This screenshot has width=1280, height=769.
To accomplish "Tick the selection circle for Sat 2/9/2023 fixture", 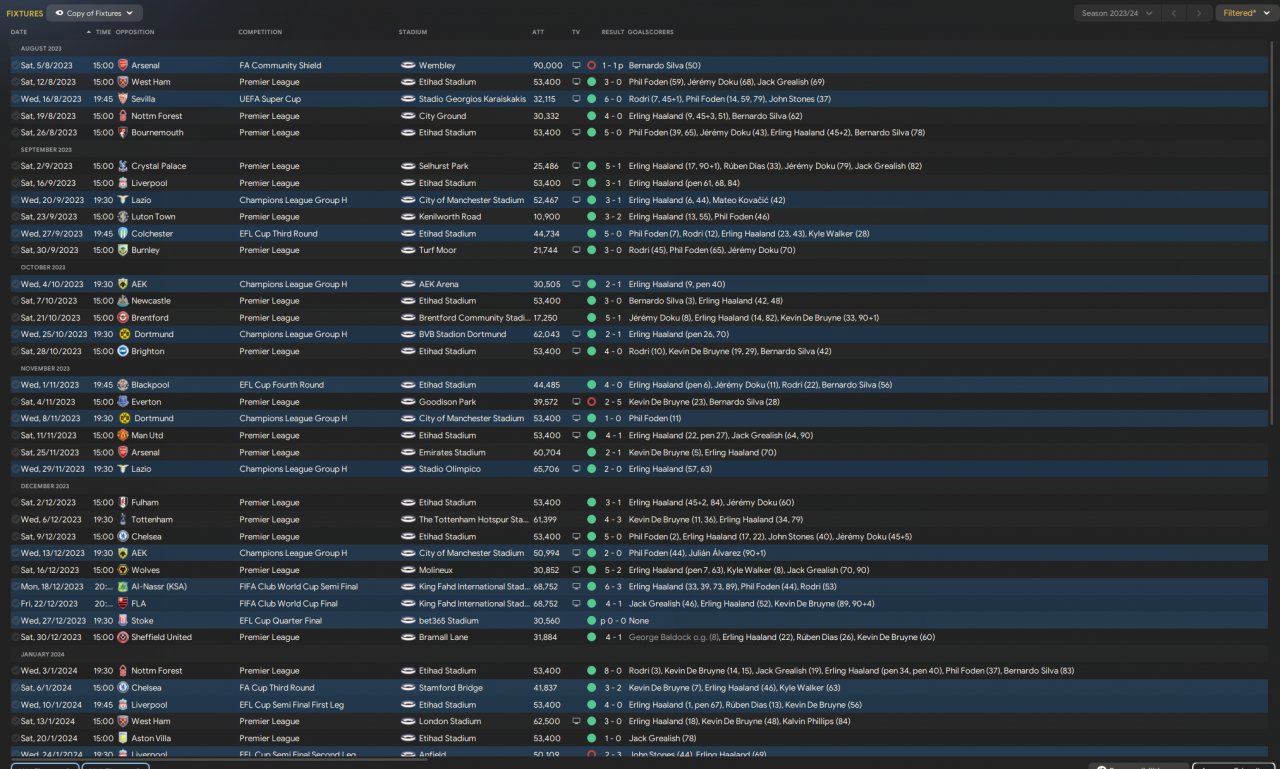I will [x=15, y=166].
